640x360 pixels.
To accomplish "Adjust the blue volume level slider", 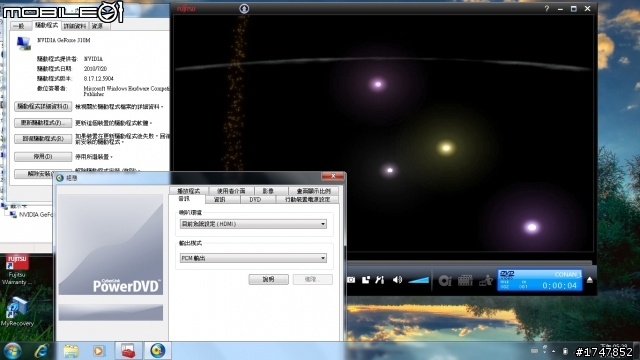I will (418, 280).
